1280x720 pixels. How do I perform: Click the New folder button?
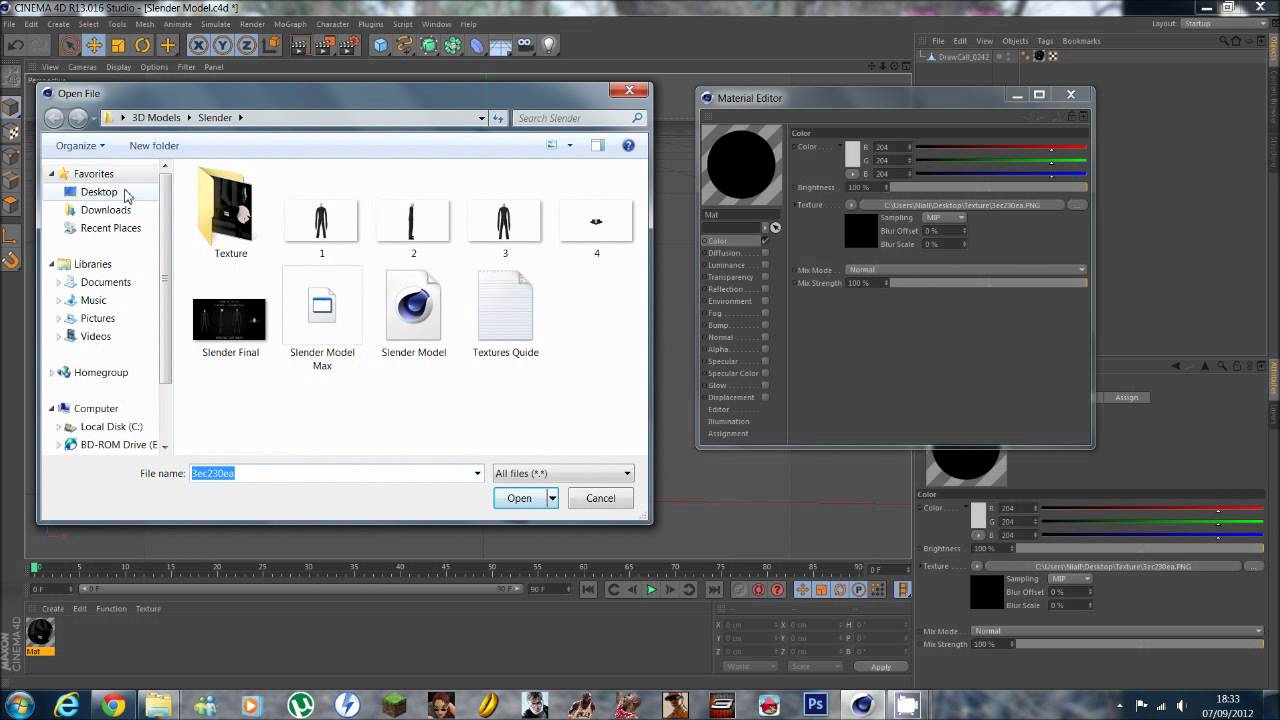point(154,146)
